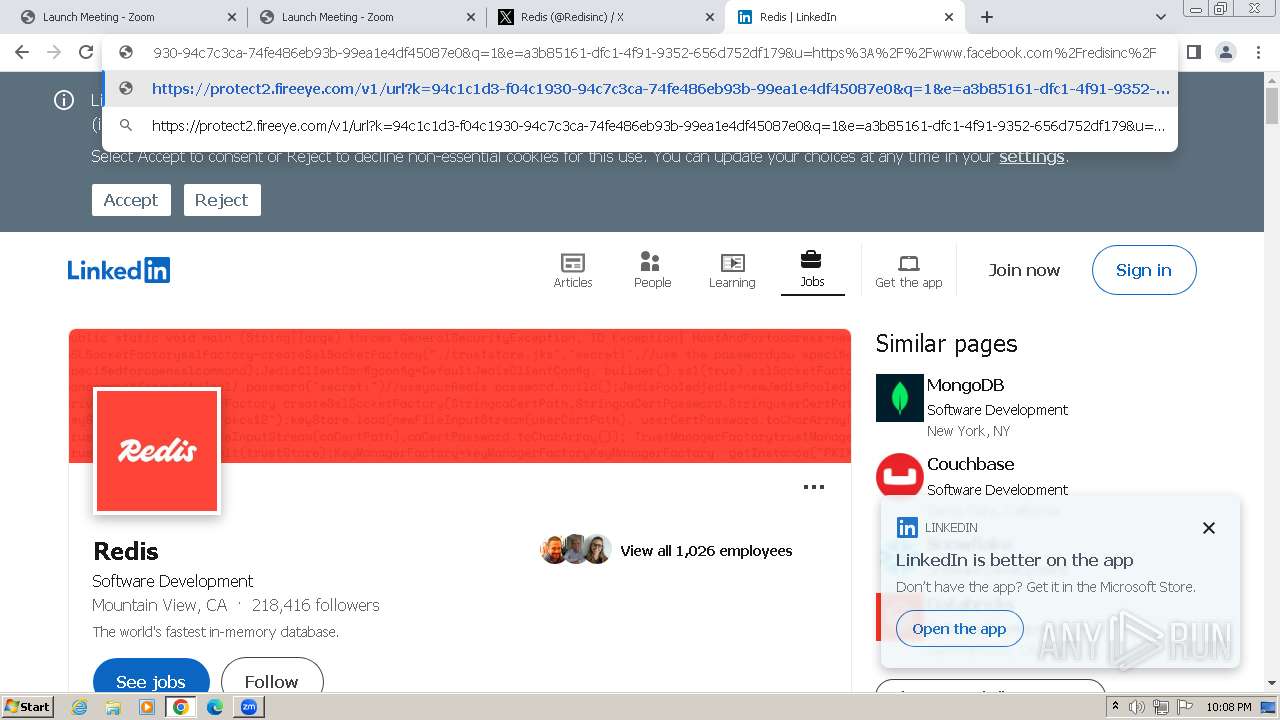Open a new tab with plus button
The width and height of the screenshot is (1280, 720).
(x=986, y=17)
